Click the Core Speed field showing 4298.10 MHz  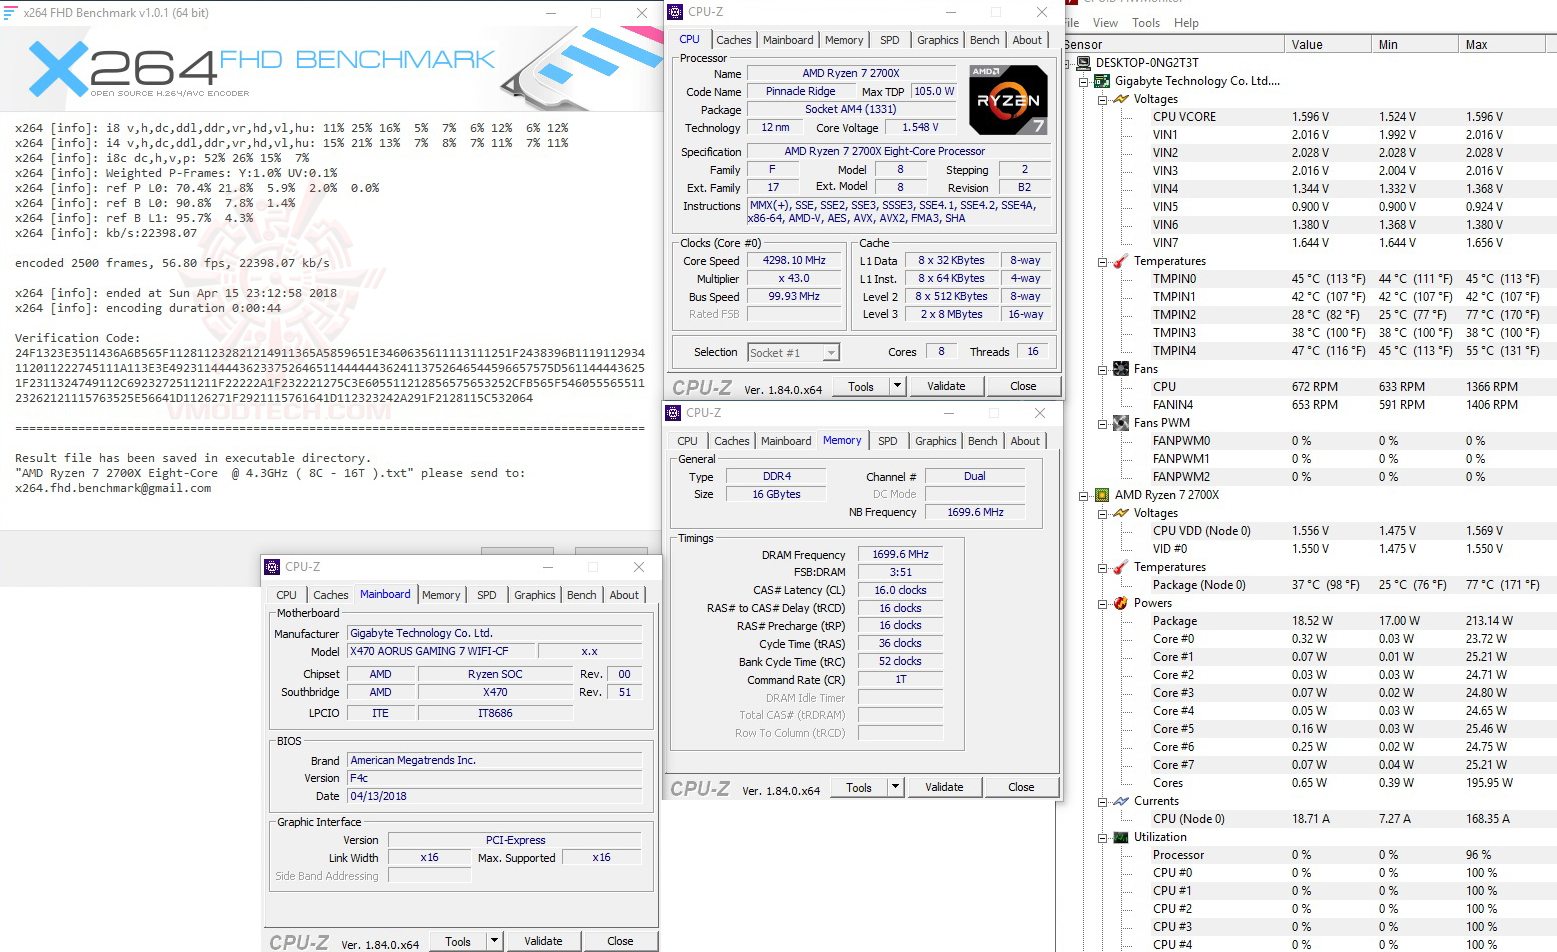[x=794, y=260]
